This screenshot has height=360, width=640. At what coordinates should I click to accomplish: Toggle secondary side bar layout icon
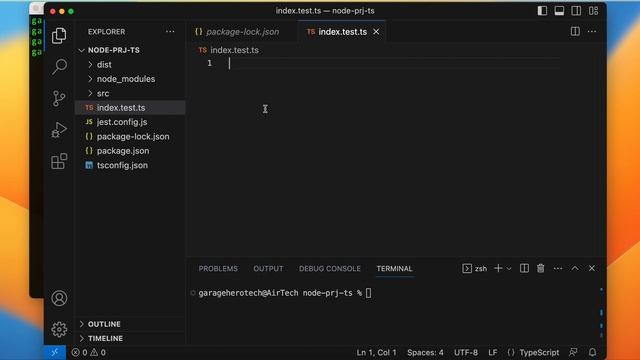click(x=576, y=11)
